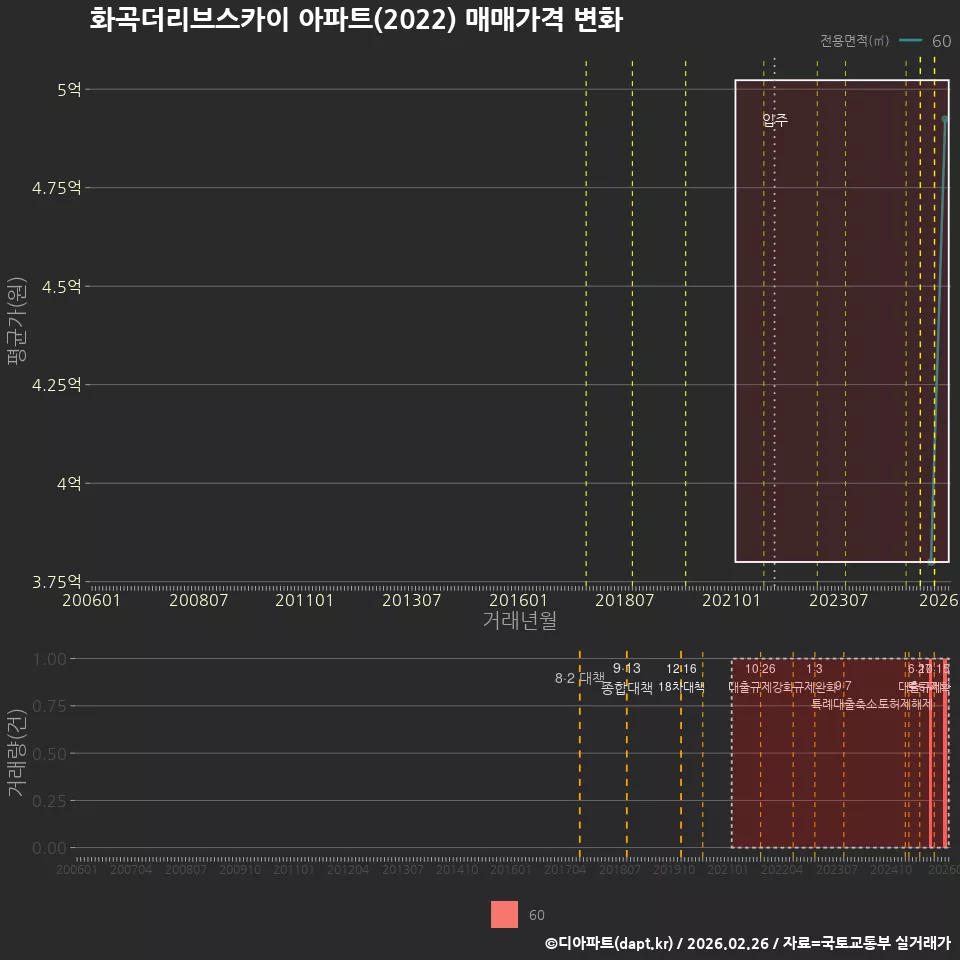
Task: Click 201101 on the price chart x-axis
Action: [304, 600]
